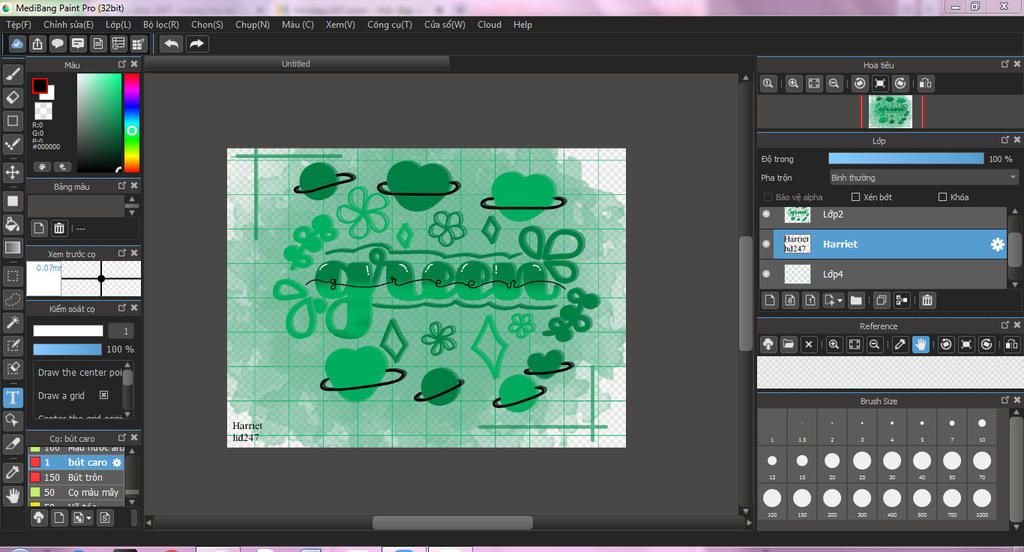Click the navigator canvas thumbnail

click(890, 111)
